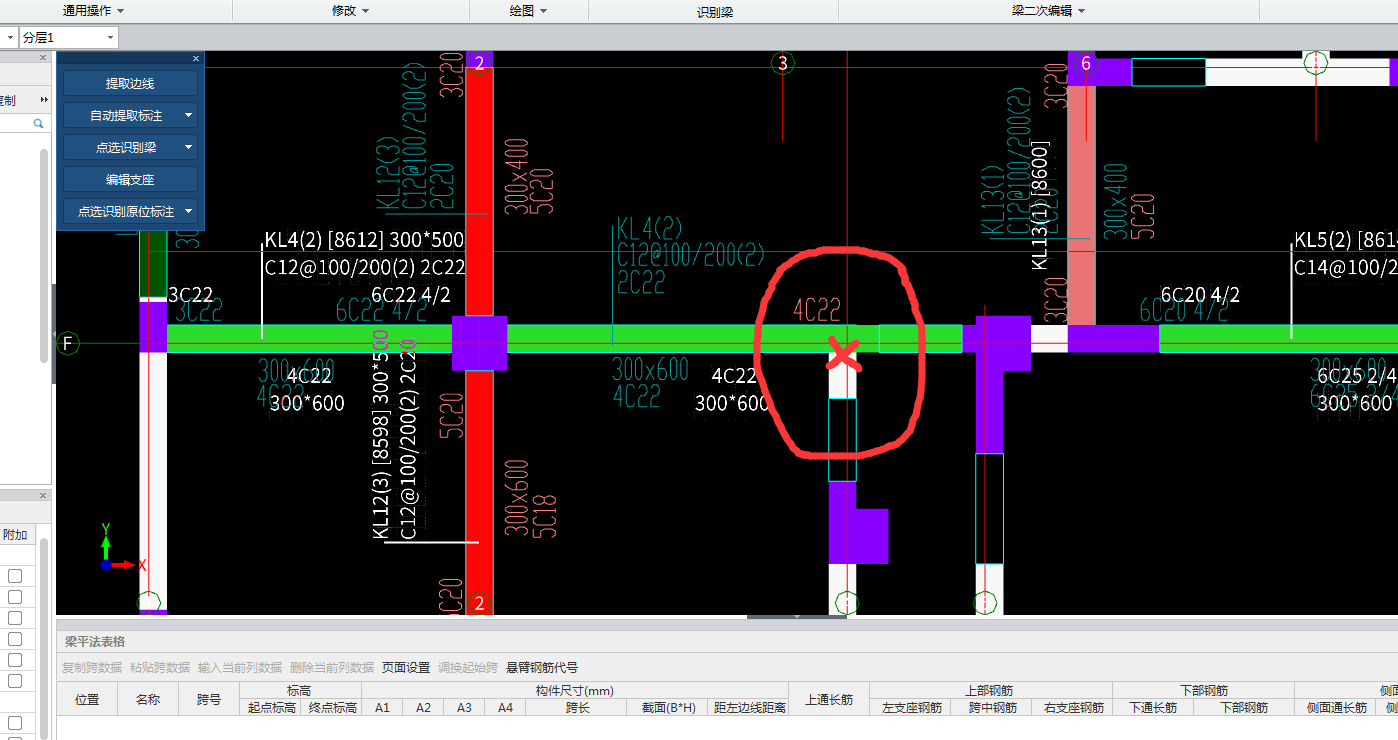Click the 附加 column header
Screen dimensions: 1398x740
click(x=15, y=535)
